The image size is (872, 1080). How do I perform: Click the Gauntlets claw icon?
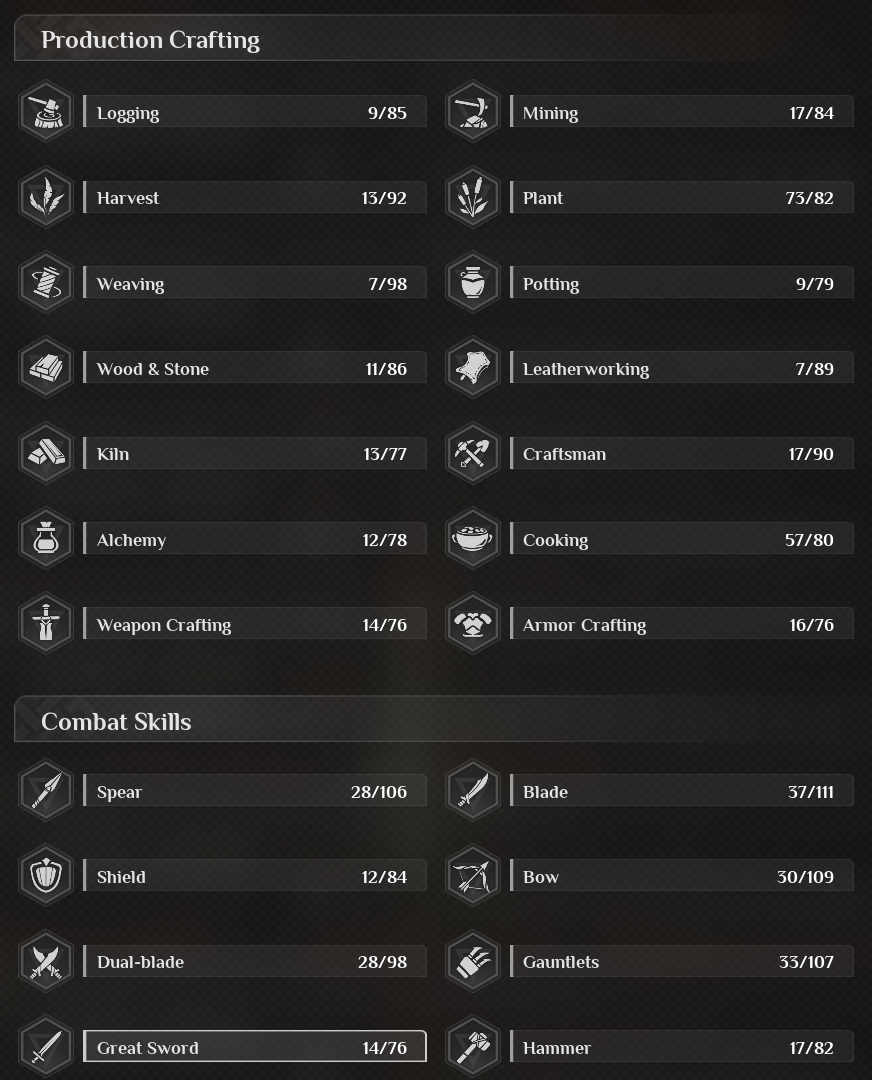pyautogui.click(x=472, y=961)
